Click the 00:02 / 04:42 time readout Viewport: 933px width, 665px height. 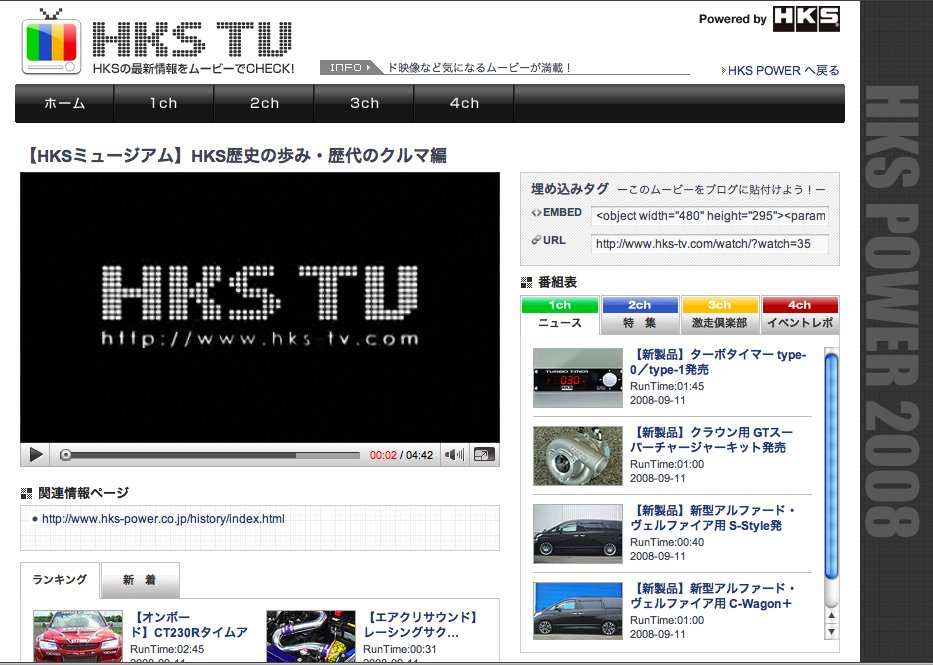pos(401,456)
